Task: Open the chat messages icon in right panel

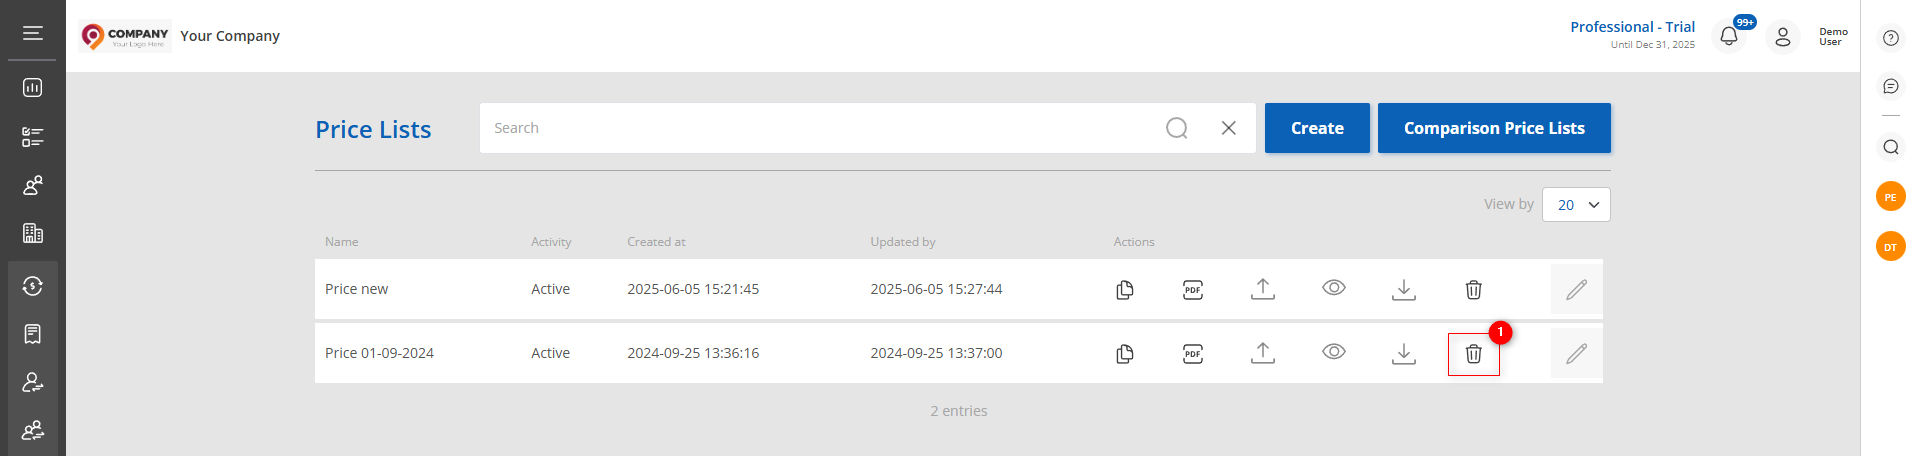Action: [x=1890, y=87]
